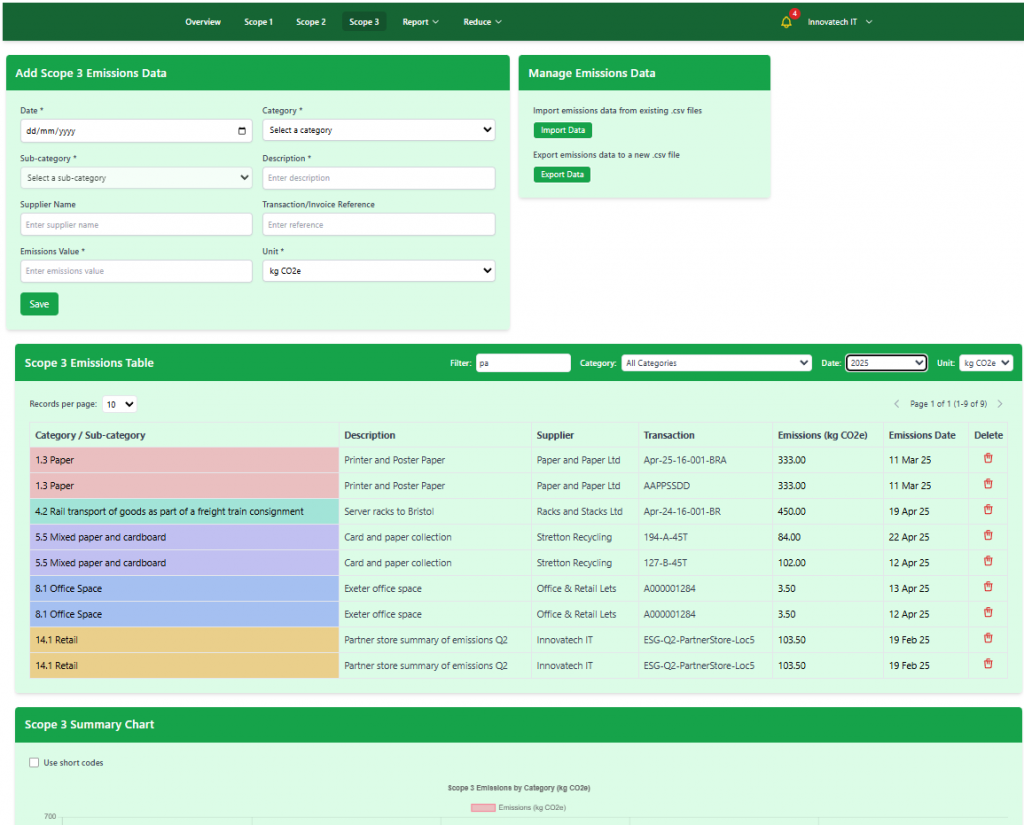Enable the Use short codes checkbox
This screenshot has height=825, width=1024.
[x=35, y=763]
